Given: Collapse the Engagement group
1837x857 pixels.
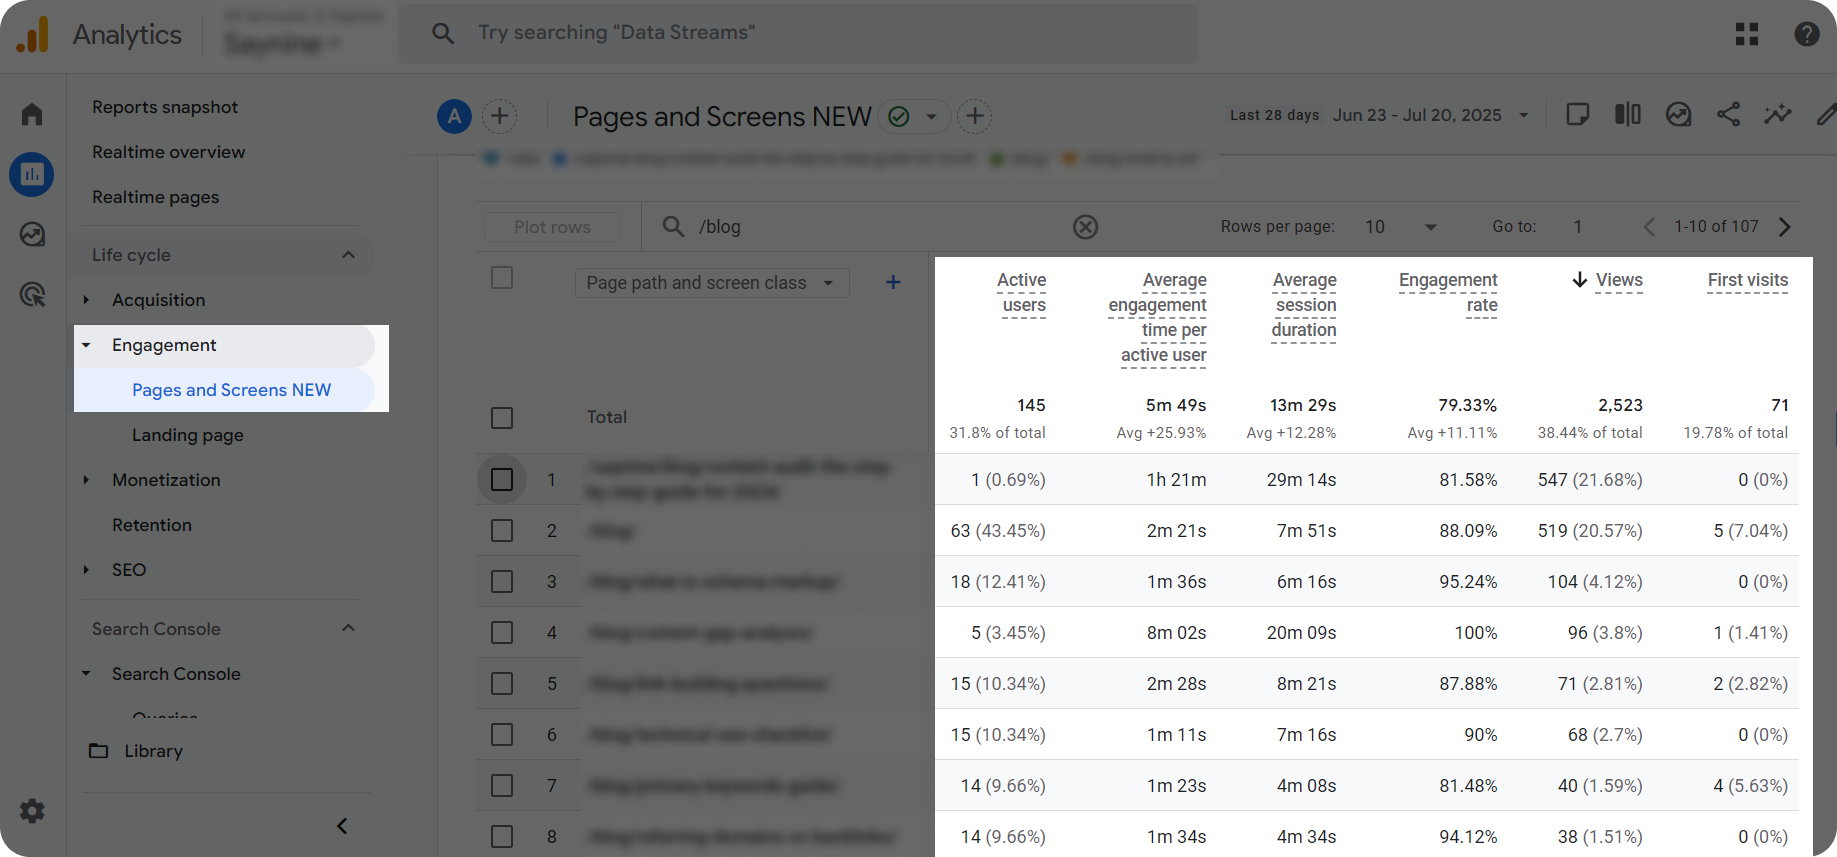Looking at the screenshot, I should [86, 345].
